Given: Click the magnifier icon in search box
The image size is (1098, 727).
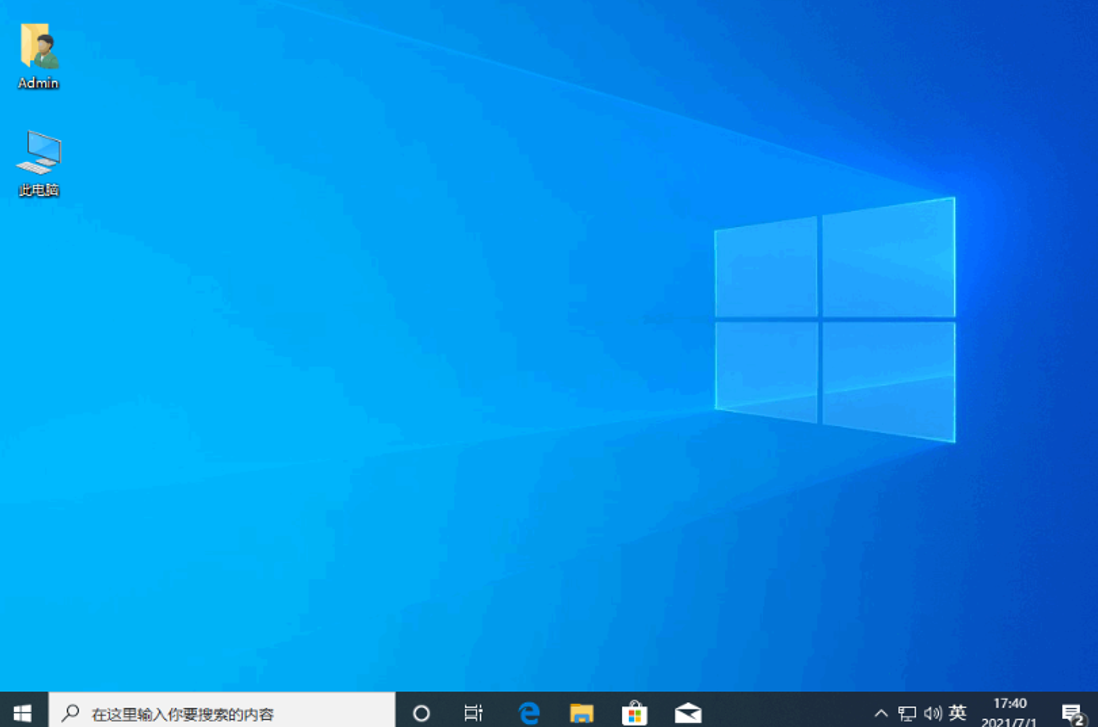Looking at the screenshot, I should 71,713.
